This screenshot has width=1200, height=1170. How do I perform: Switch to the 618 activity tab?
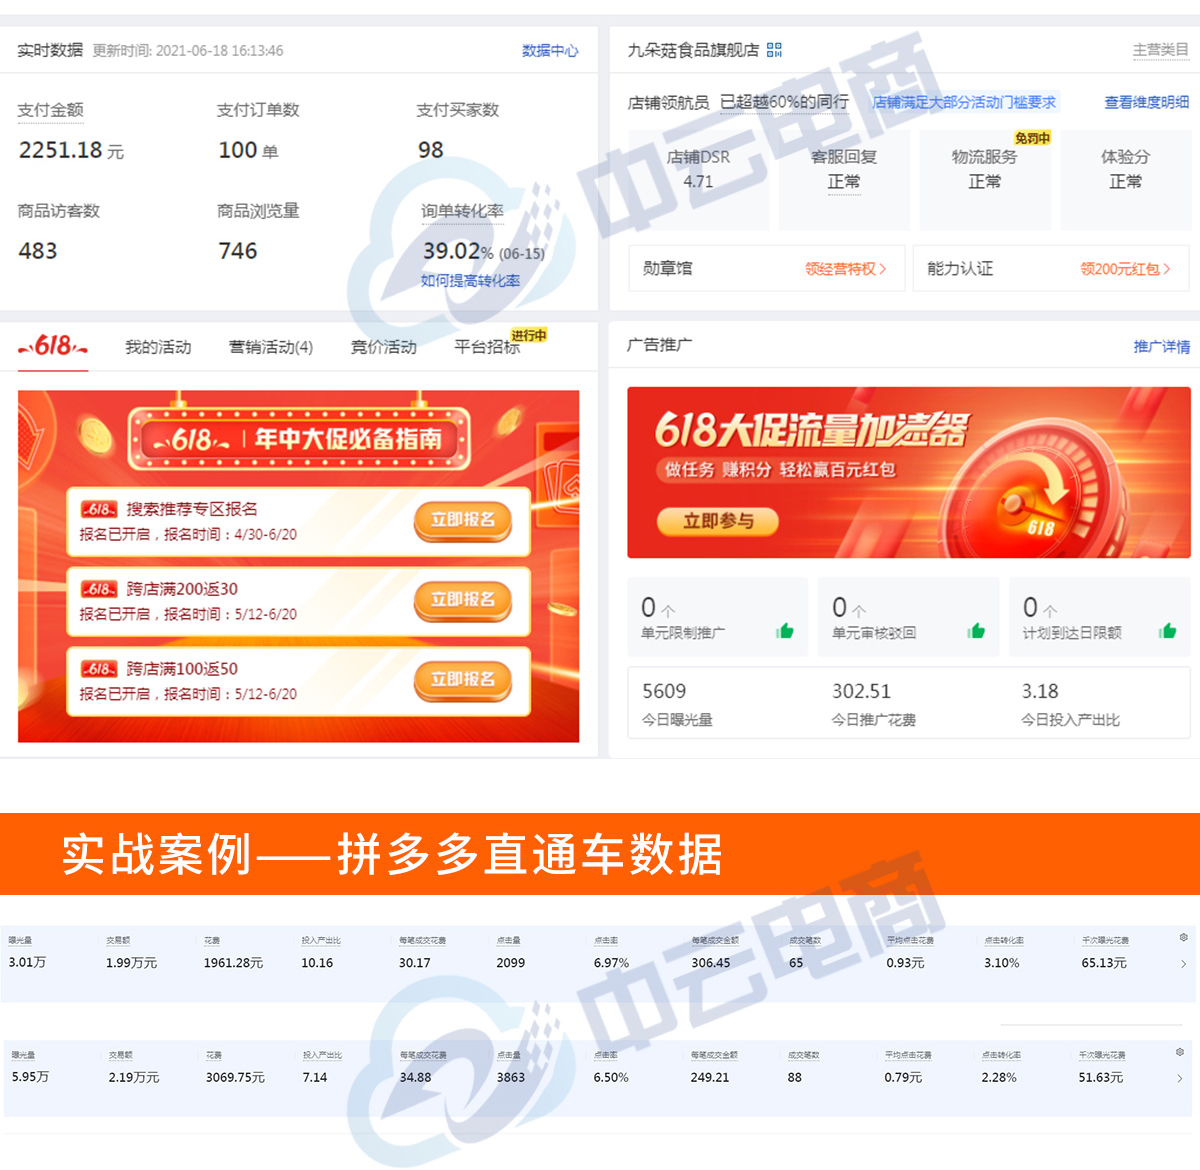point(53,347)
